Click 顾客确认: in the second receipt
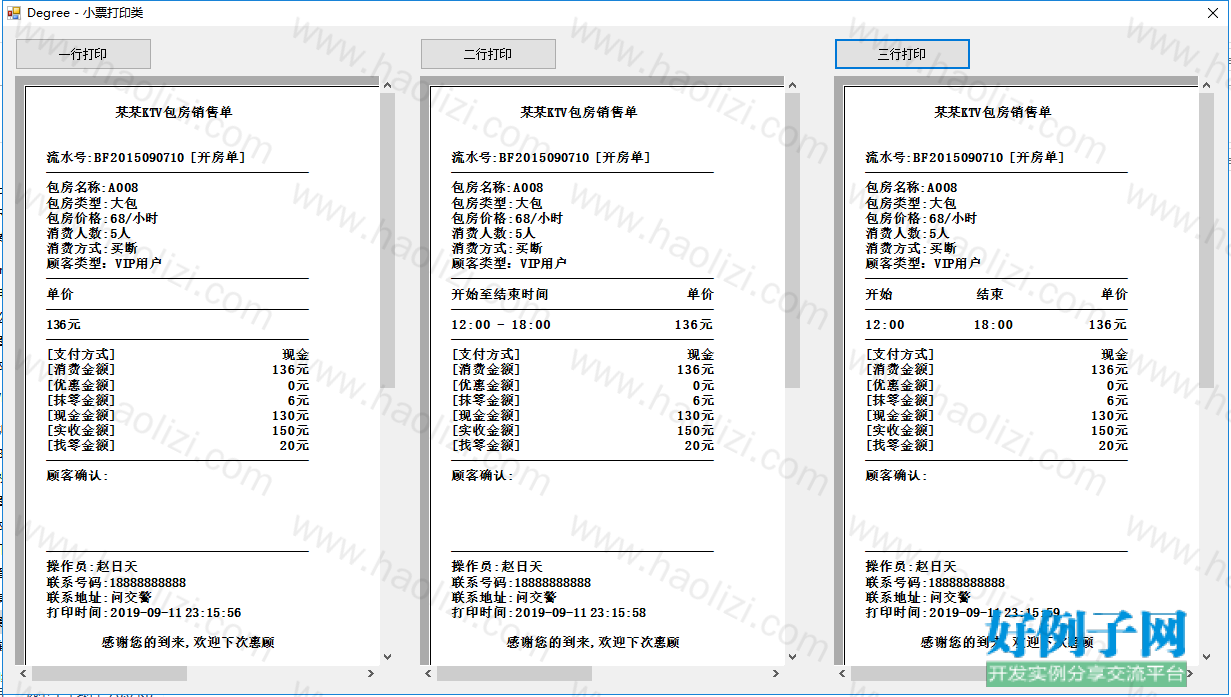The image size is (1231, 697). (x=482, y=476)
